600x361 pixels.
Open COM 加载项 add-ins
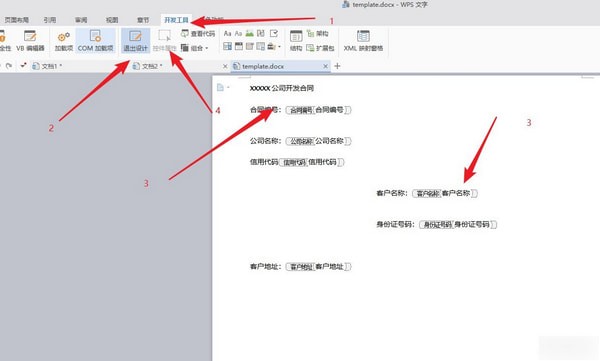click(x=95, y=41)
